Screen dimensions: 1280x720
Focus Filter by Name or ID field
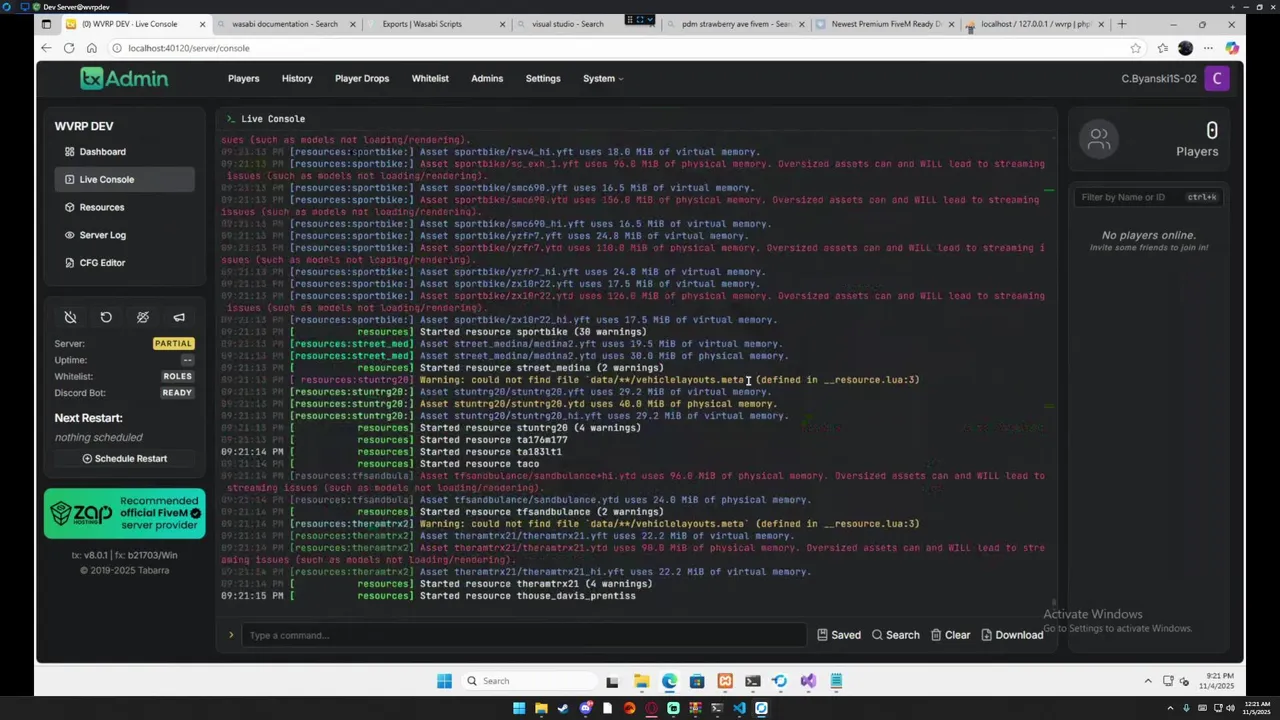1149,197
